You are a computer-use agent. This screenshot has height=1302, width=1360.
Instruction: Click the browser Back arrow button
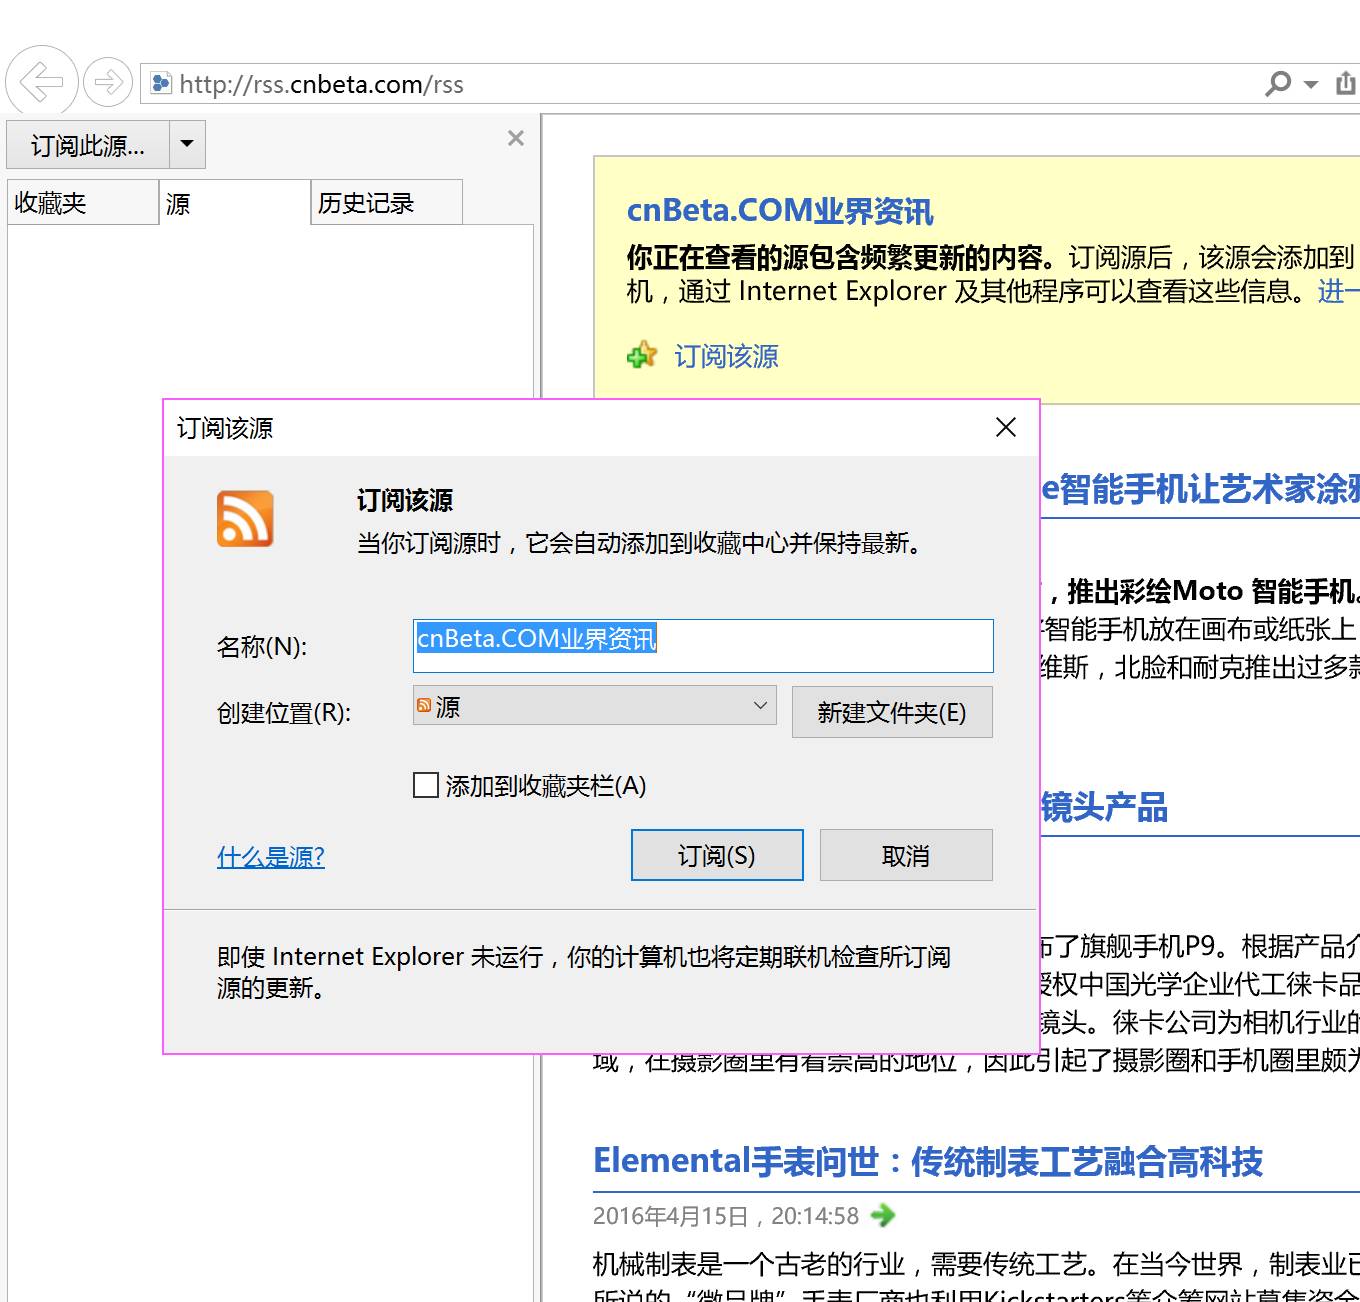[41, 82]
